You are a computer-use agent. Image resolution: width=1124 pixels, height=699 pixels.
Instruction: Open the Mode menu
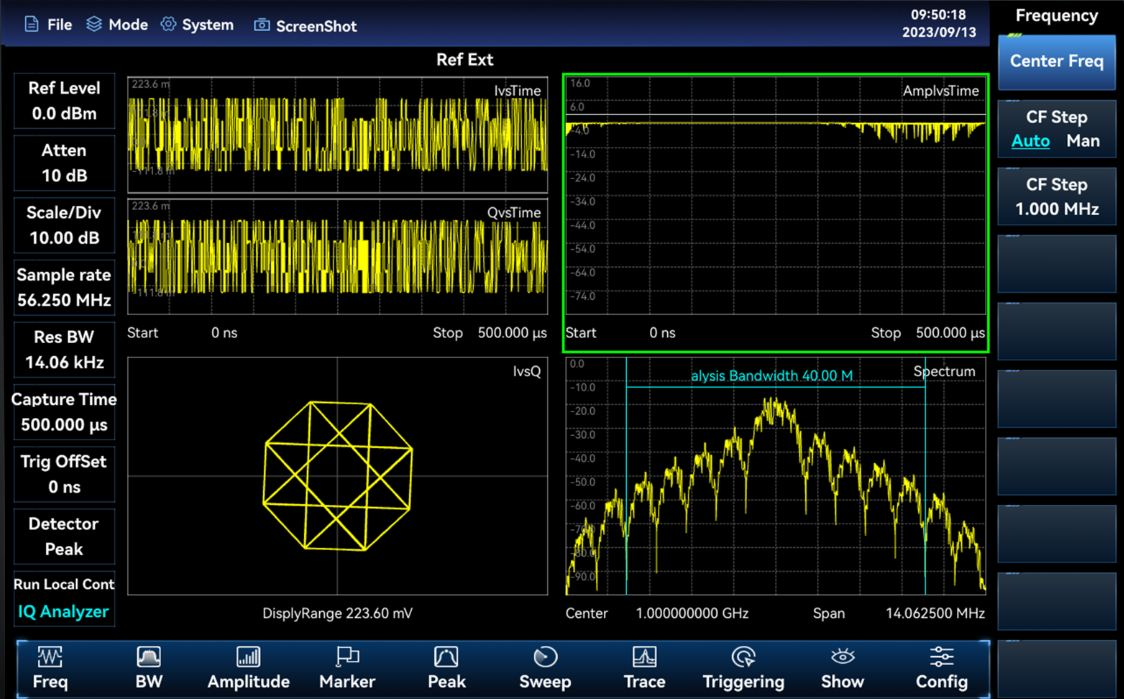click(117, 25)
